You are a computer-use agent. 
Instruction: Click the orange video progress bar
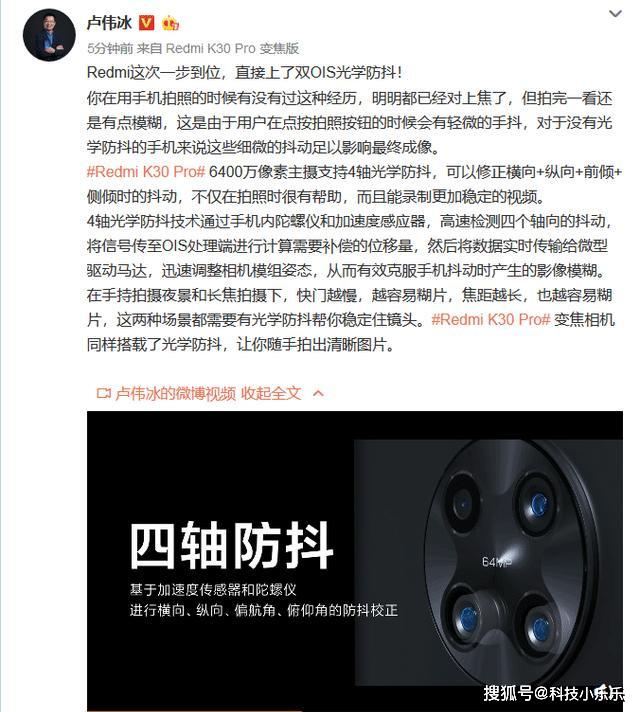point(194,710)
